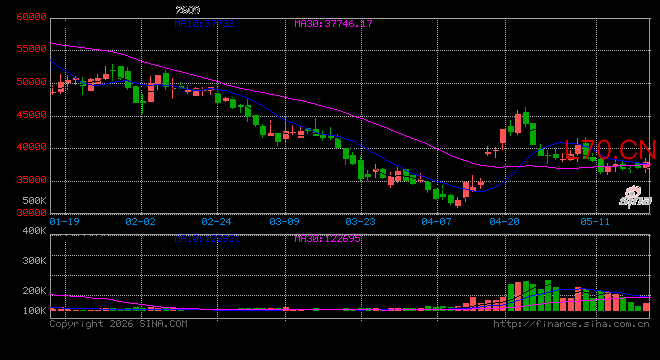Select the 60000 price axis label
Viewport: 660px width, 360px height.
(x=31, y=17)
